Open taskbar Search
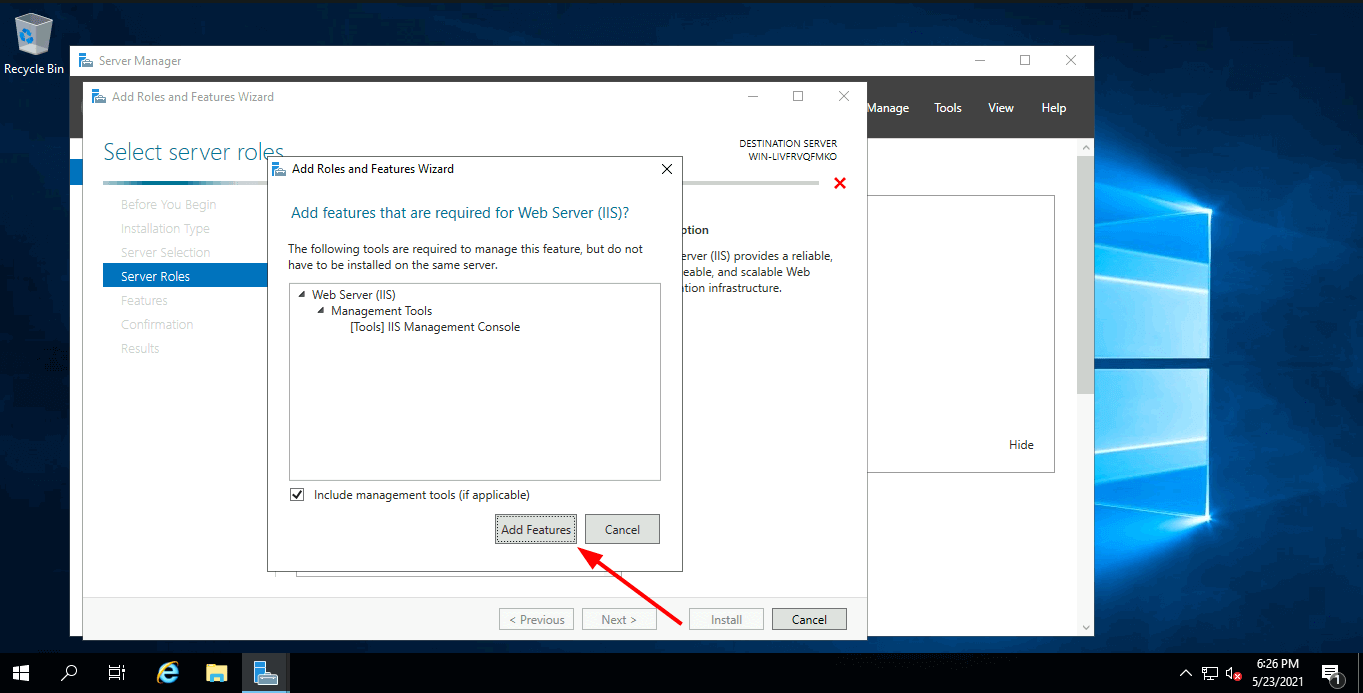The image size is (1363, 693). point(69,673)
